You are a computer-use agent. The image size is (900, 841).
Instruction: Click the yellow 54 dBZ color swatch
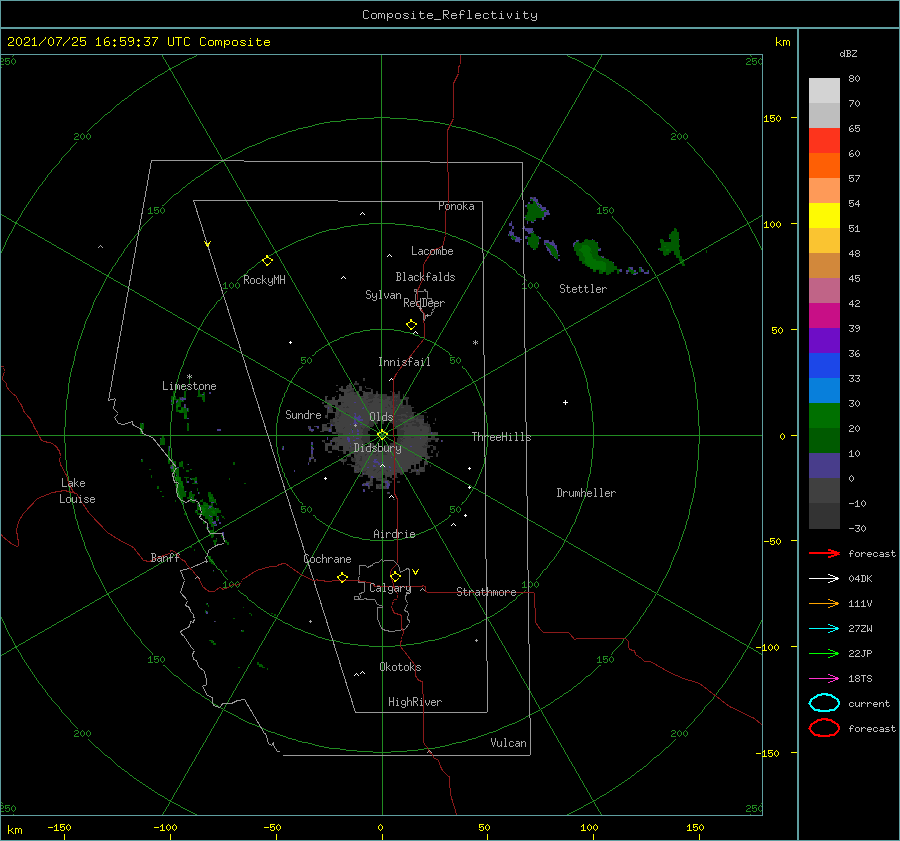point(824,215)
